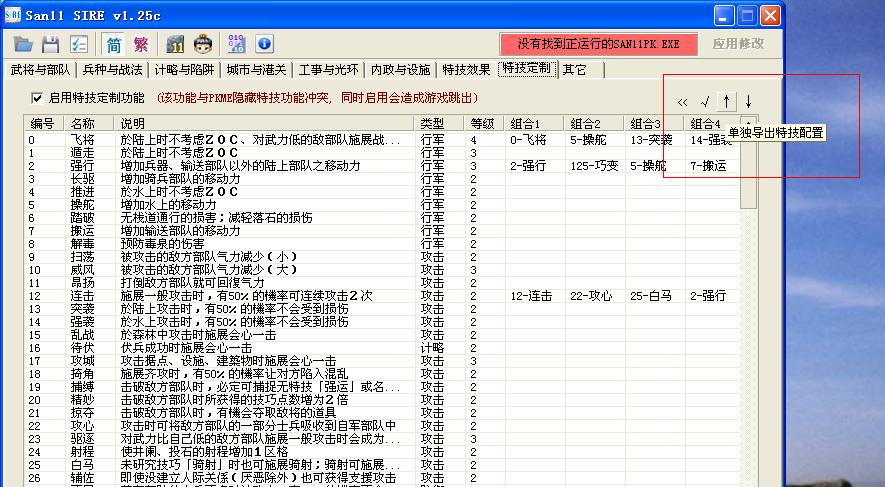The height and width of the screenshot is (487, 885).
Task: Click the checklist toolbar icon
Action: [78, 44]
